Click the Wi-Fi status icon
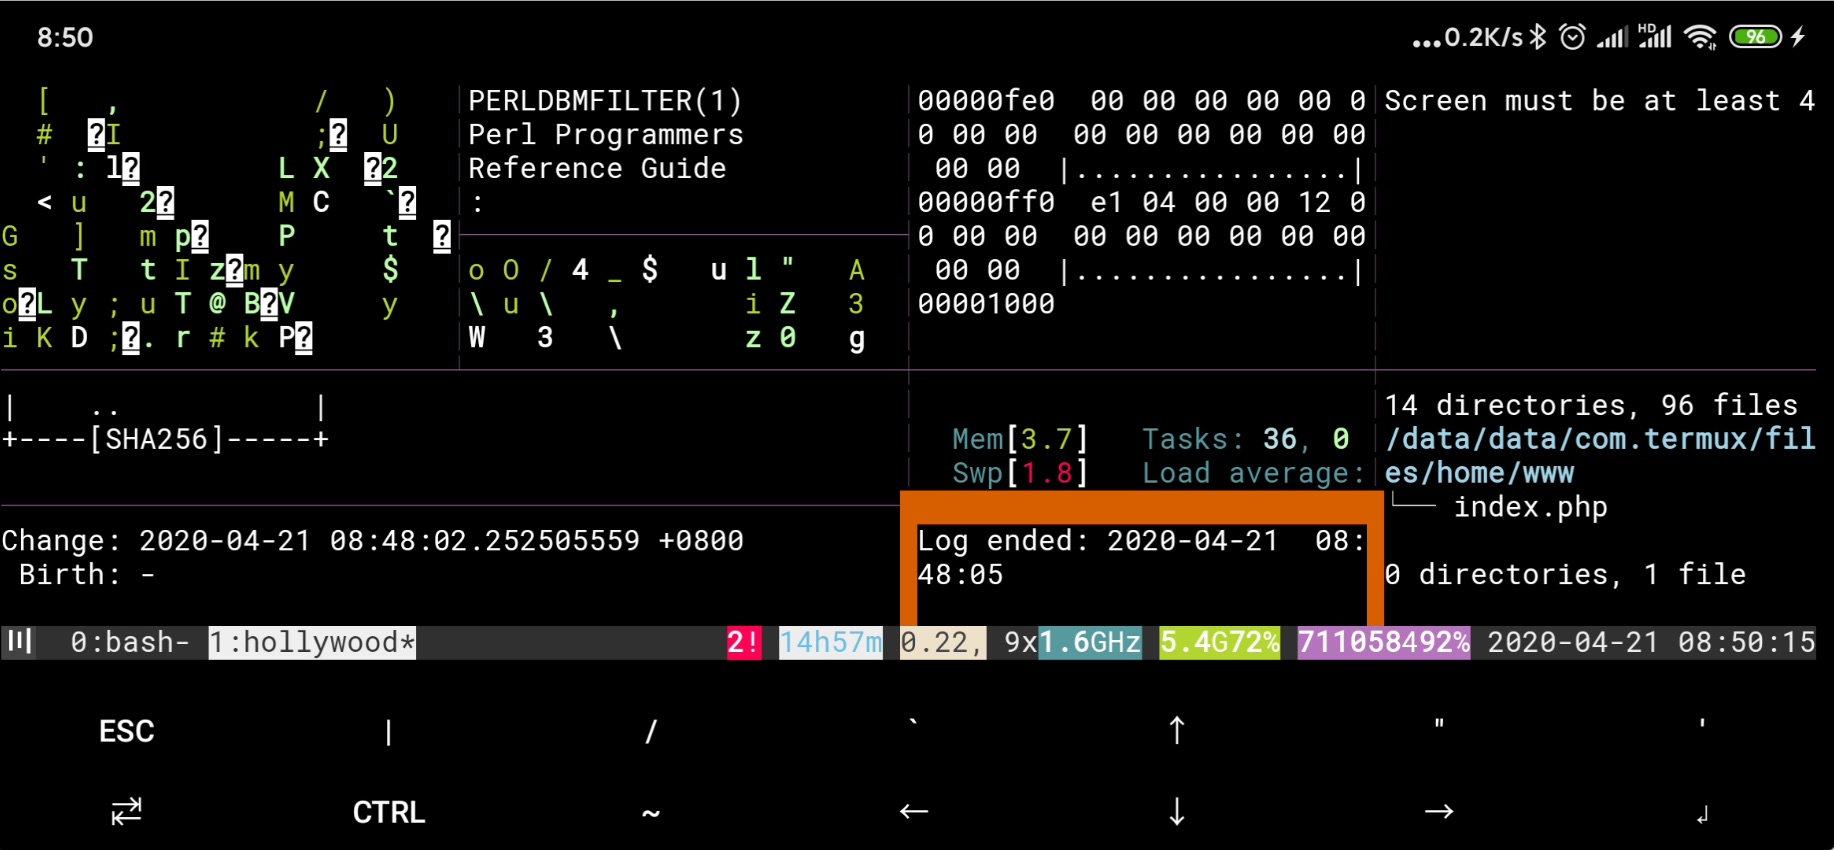The image size is (1834, 850). (1700, 37)
